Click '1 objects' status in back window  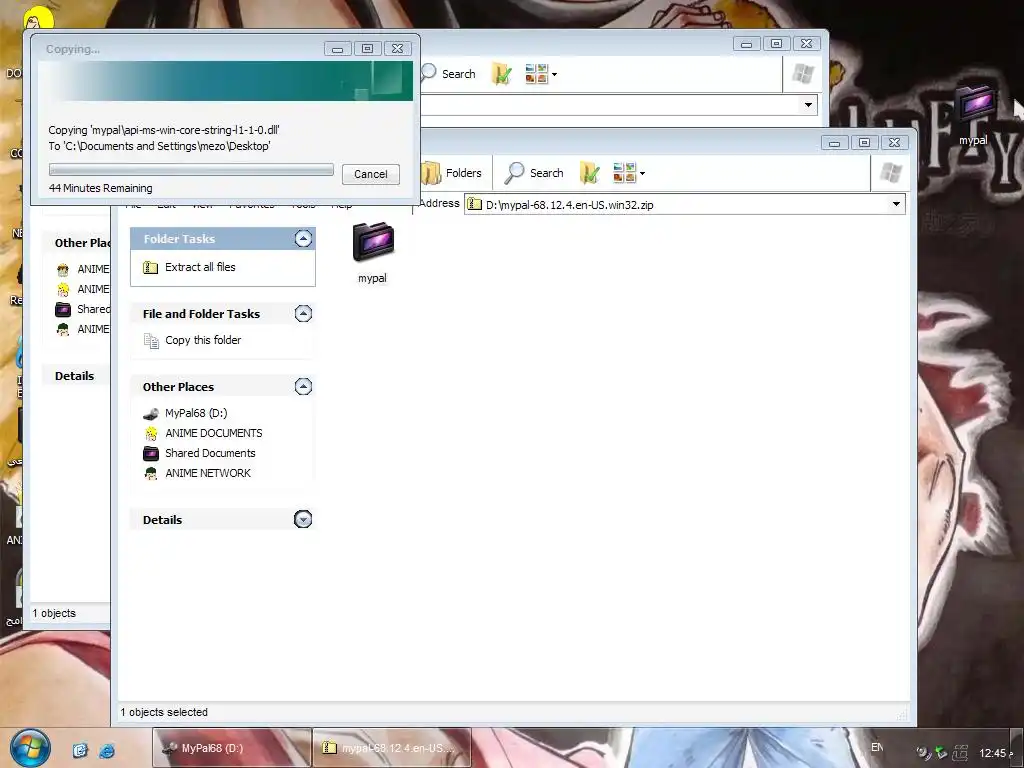point(54,613)
